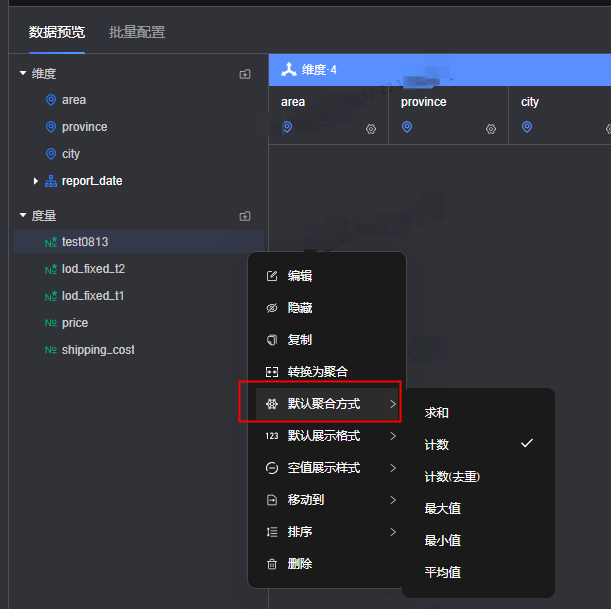The width and height of the screenshot is (611, 609).
Task: Open settings gear in province column header
Action: [x=491, y=129]
